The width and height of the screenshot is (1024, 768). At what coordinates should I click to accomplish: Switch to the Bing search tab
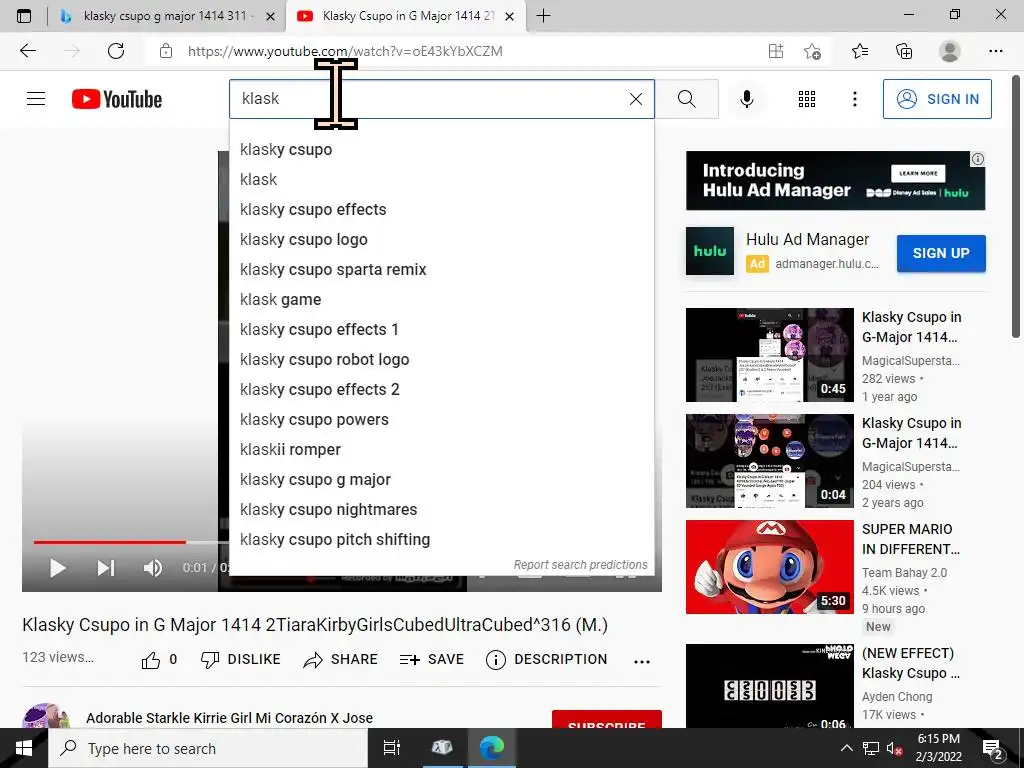click(x=167, y=16)
